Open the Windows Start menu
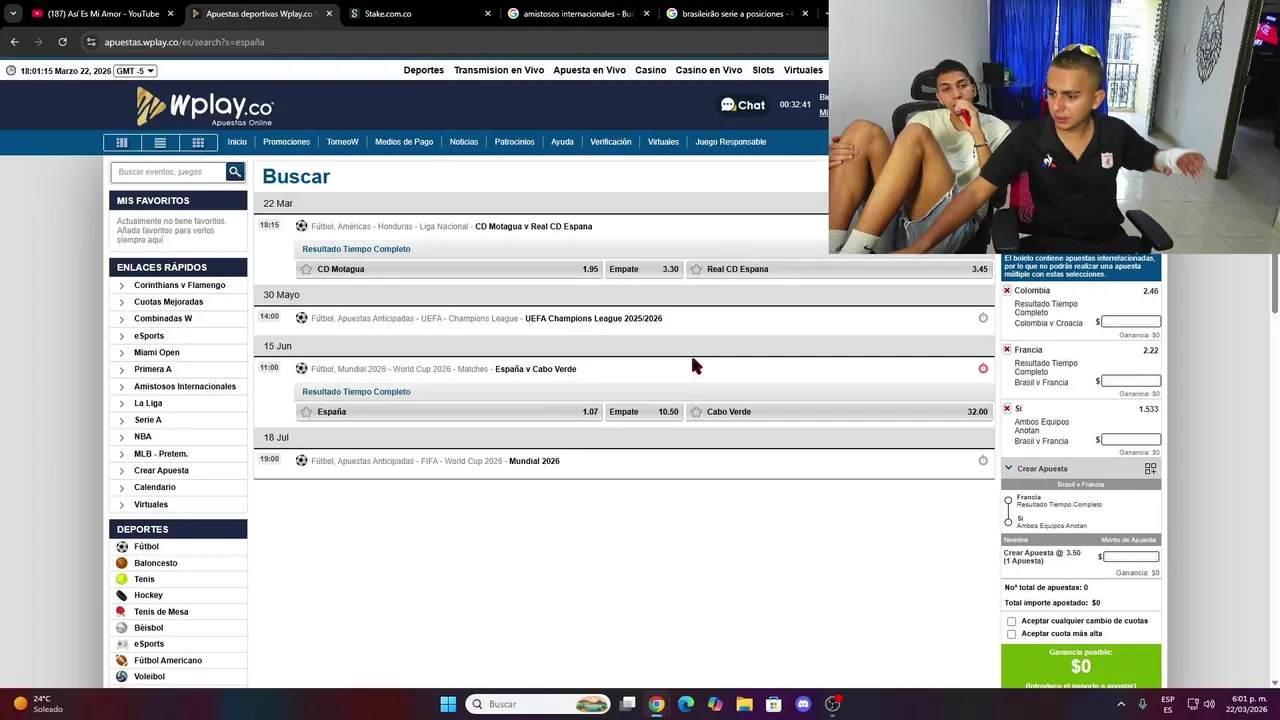The image size is (1280, 720). [448, 704]
